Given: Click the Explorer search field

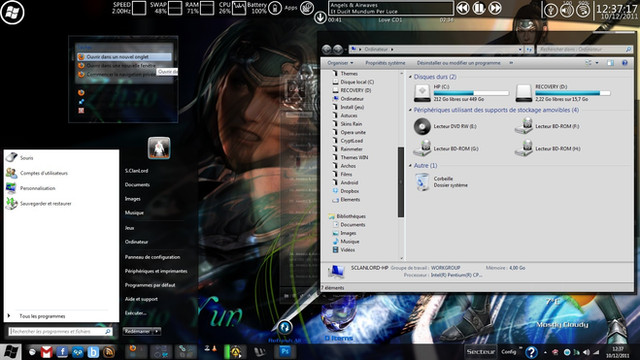Looking at the screenshot, I should pos(585,49).
